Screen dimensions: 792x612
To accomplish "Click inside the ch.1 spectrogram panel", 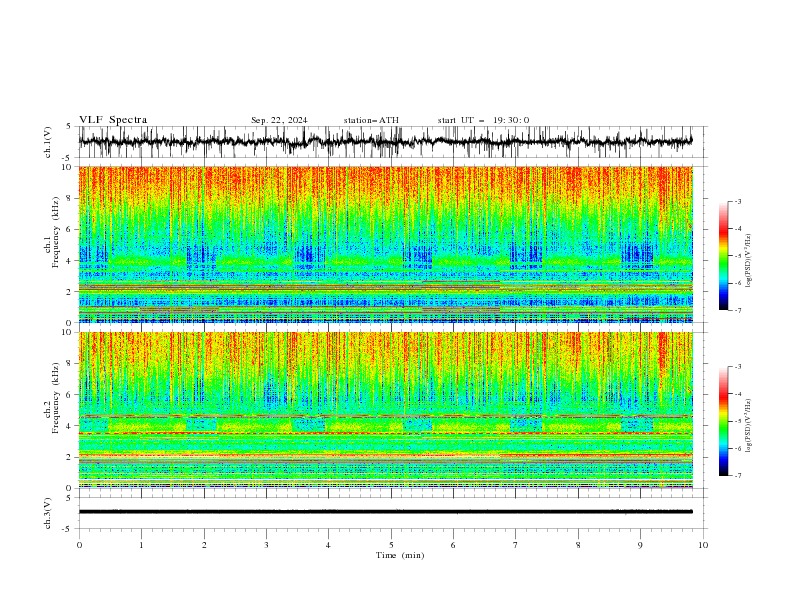I will click(x=386, y=244).
